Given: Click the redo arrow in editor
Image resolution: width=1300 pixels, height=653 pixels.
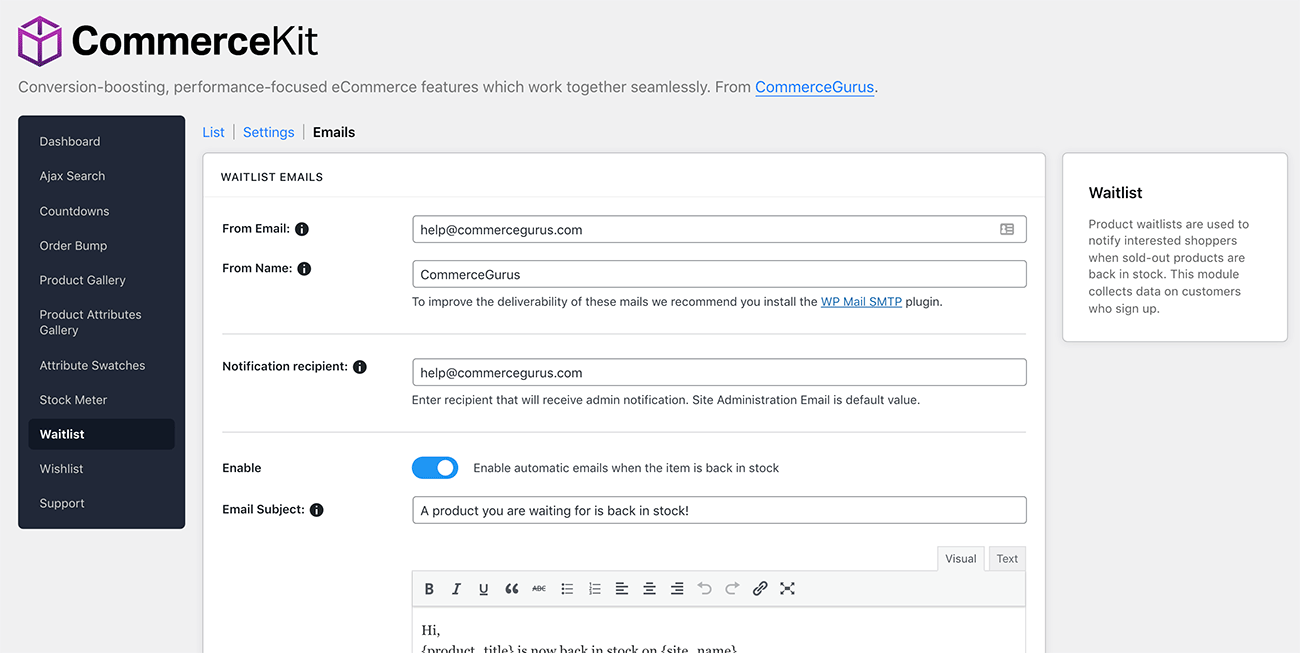Looking at the screenshot, I should click(732, 589).
